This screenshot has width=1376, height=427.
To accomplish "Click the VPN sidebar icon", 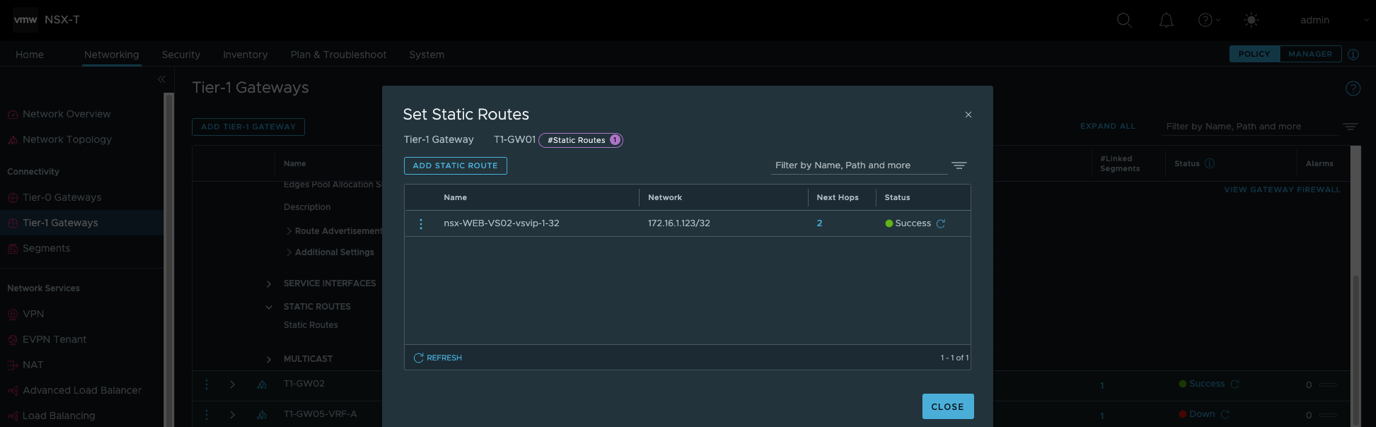I will pos(13,315).
